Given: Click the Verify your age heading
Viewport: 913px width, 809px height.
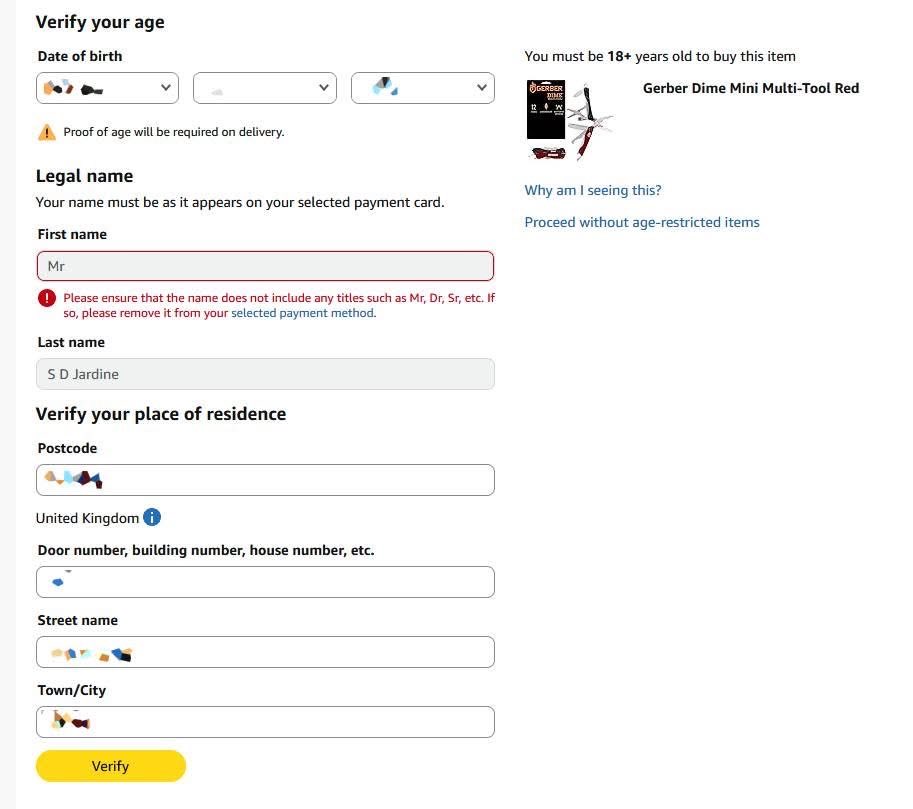Looking at the screenshot, I should 100,22.
